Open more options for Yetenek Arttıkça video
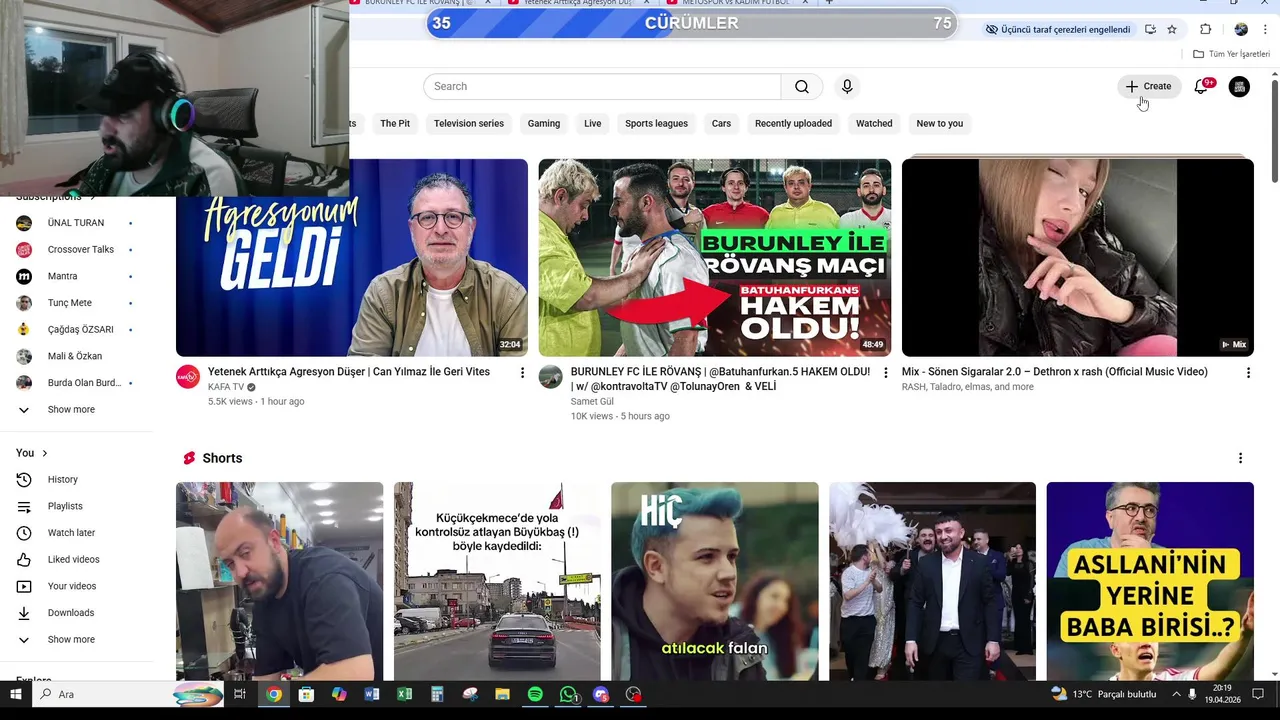The image size is (1280, 720). [522, 373]
